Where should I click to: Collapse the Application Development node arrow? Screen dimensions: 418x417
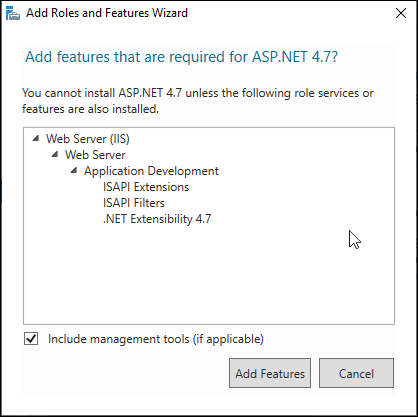point(74,170)
